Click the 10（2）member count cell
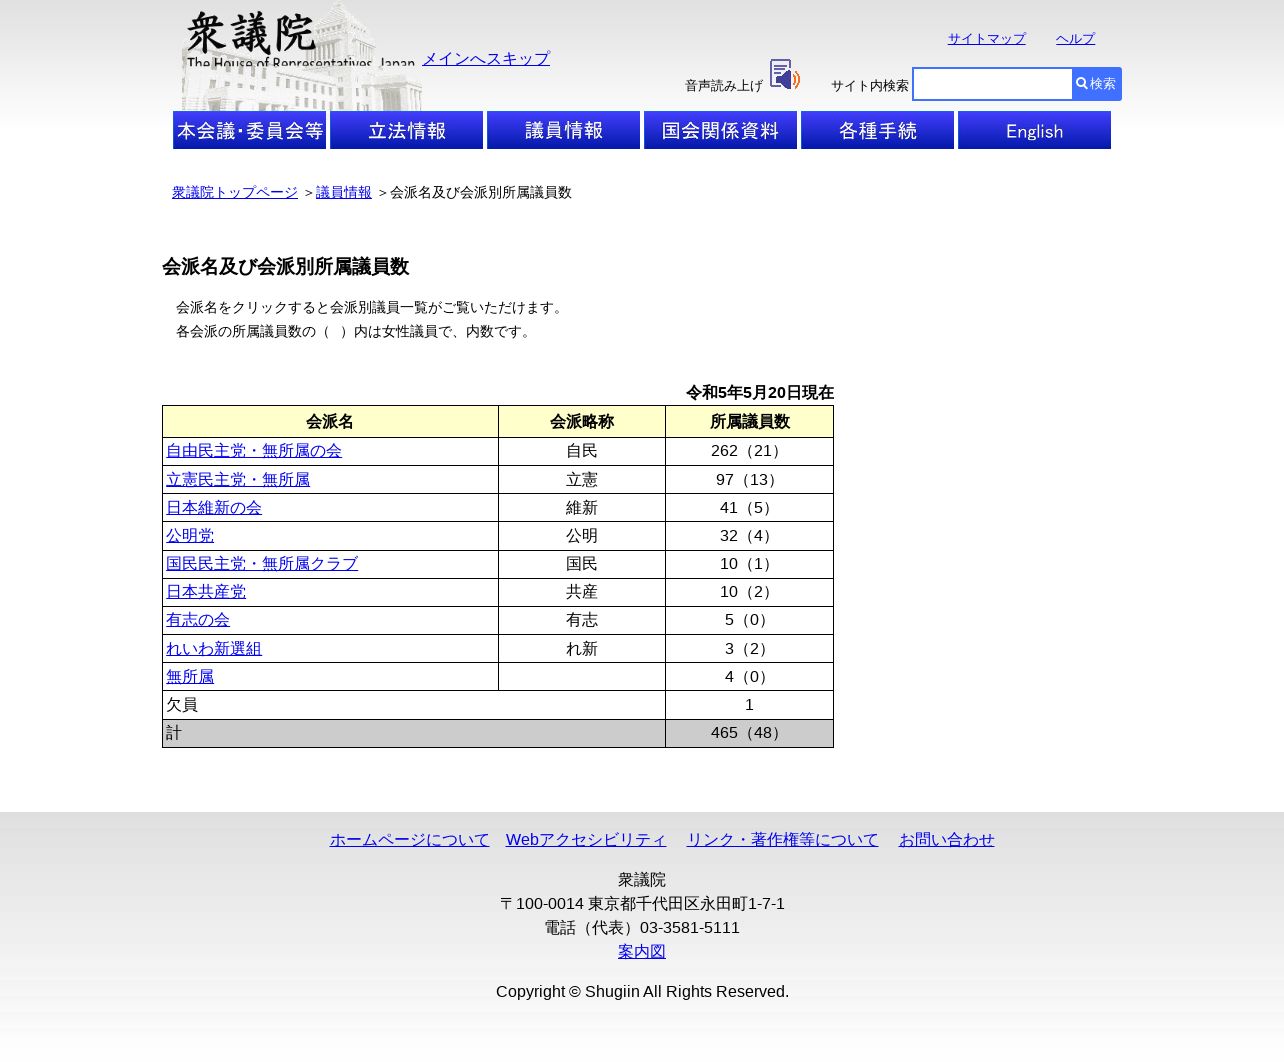This screenshot has width=1284, height=1062. pos(750,592)
